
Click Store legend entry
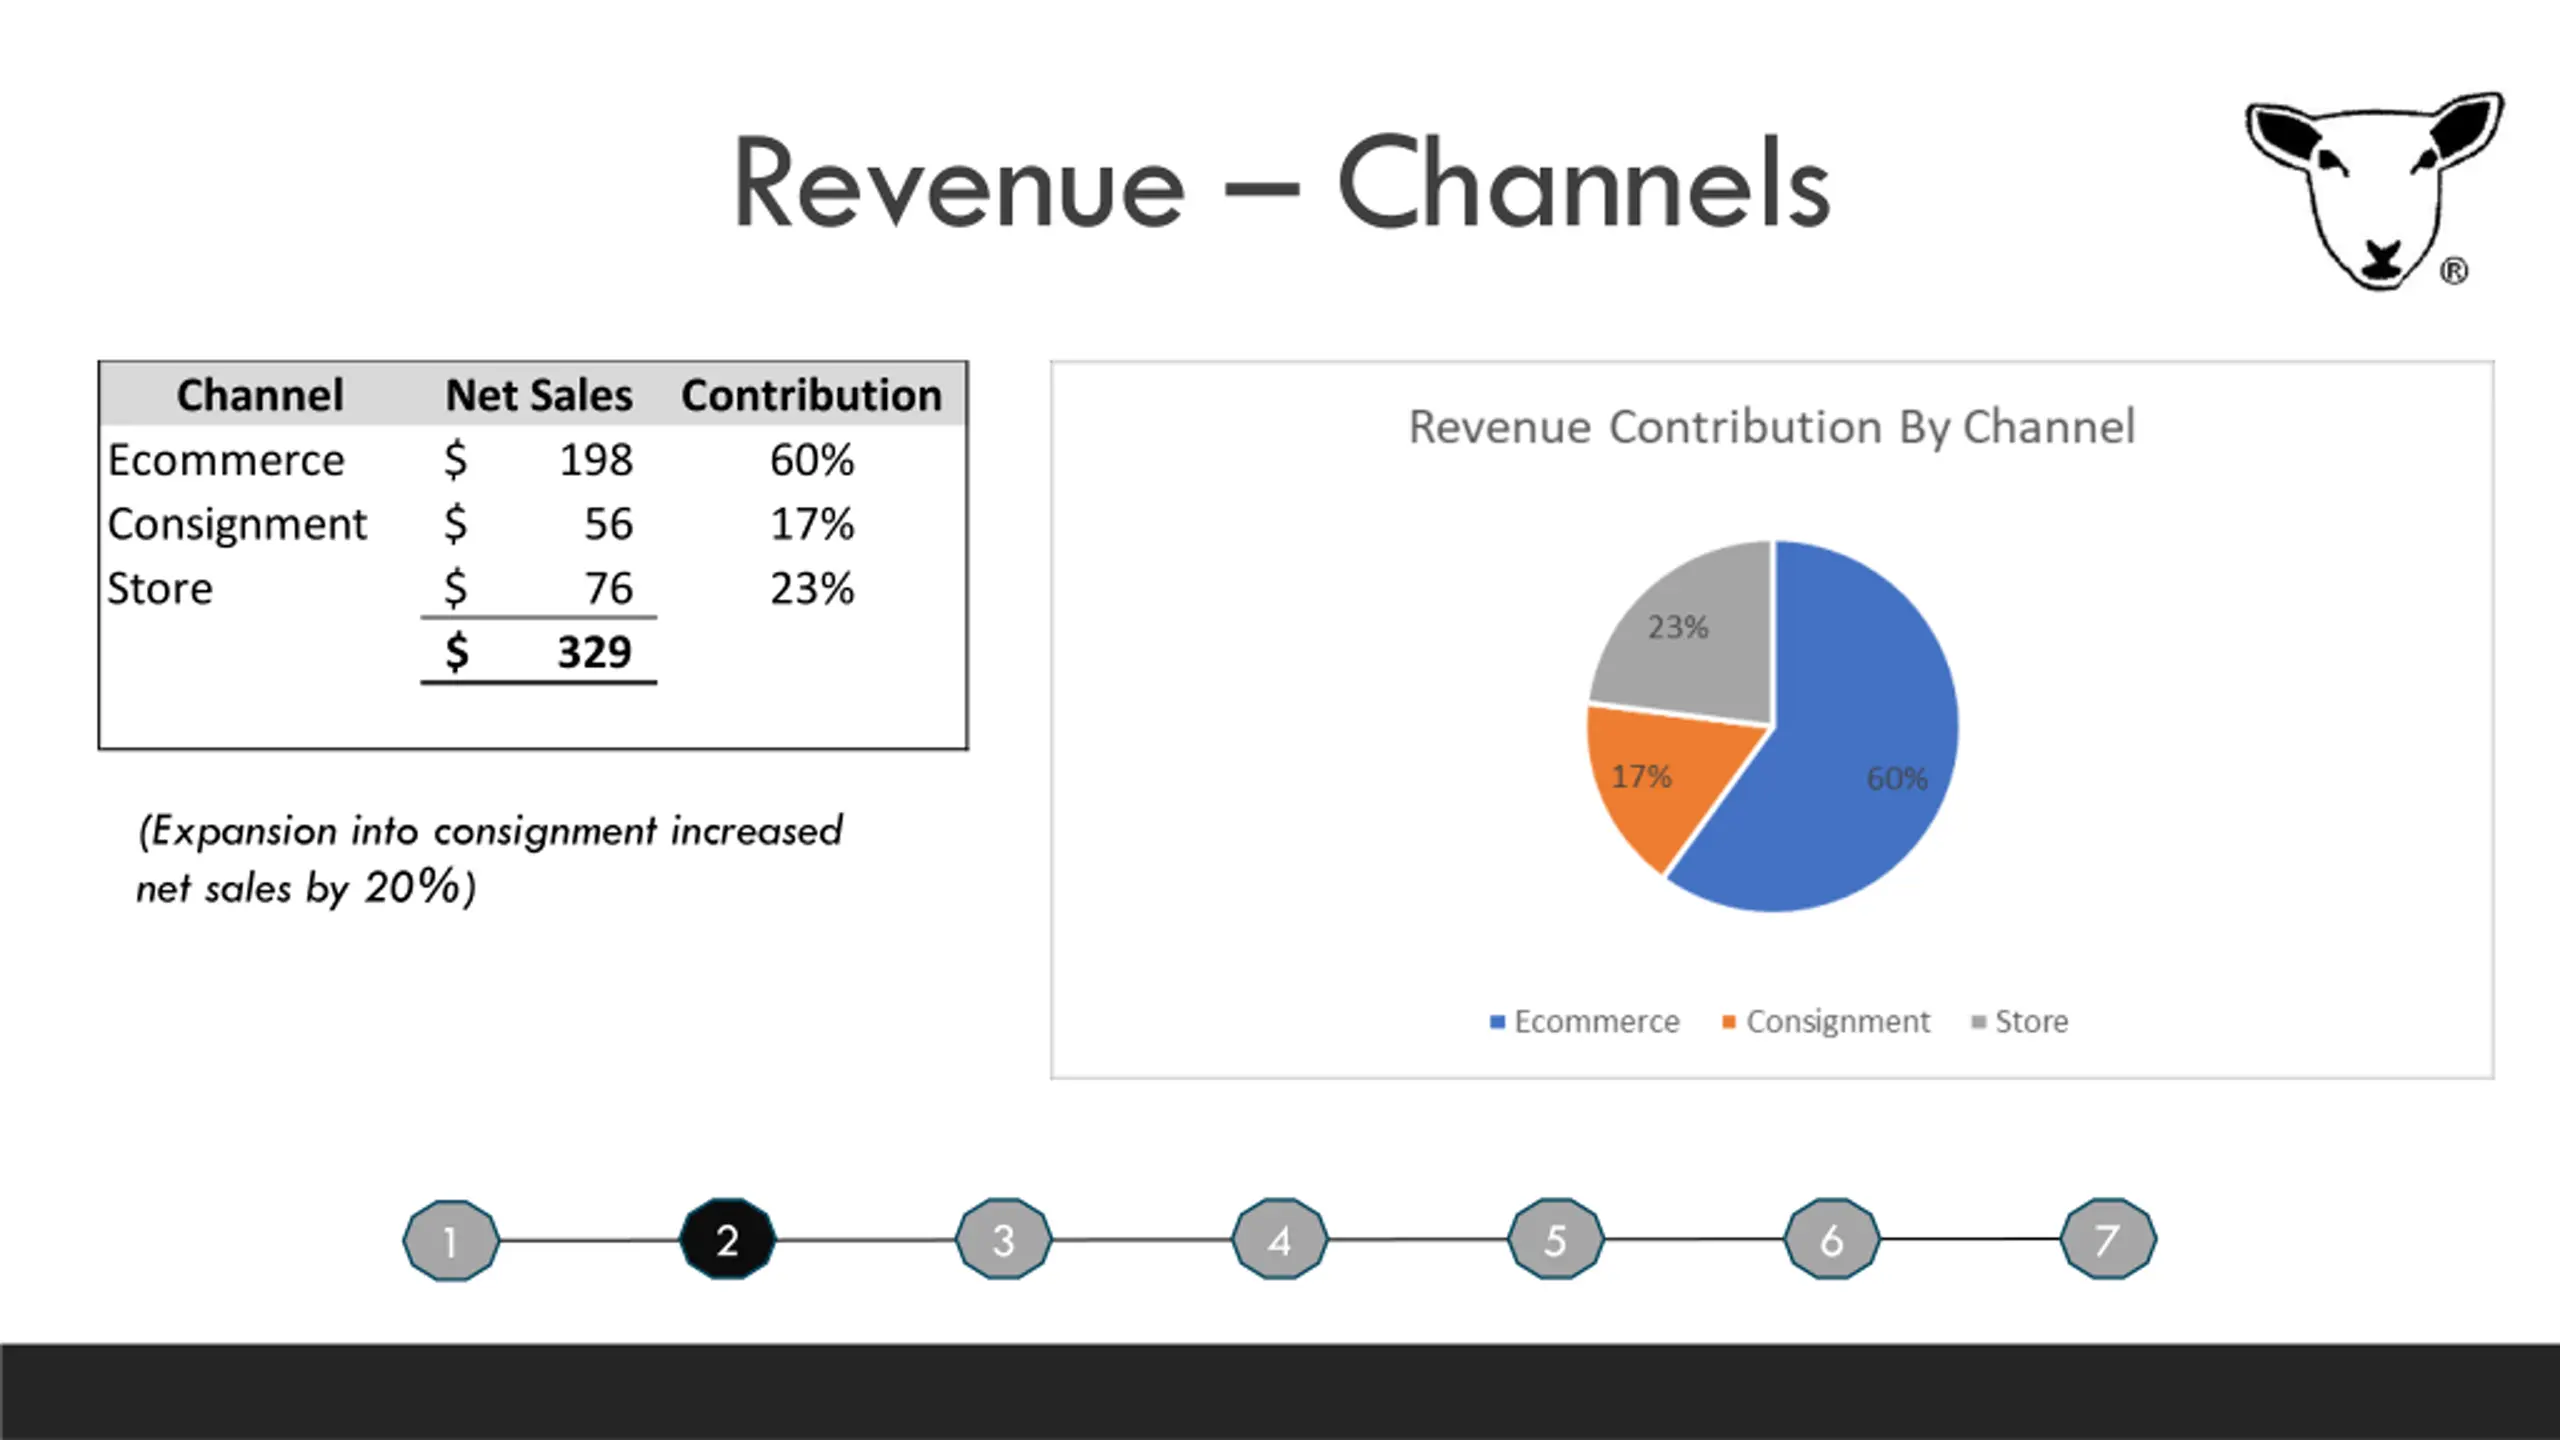tap(2020, 1022)
